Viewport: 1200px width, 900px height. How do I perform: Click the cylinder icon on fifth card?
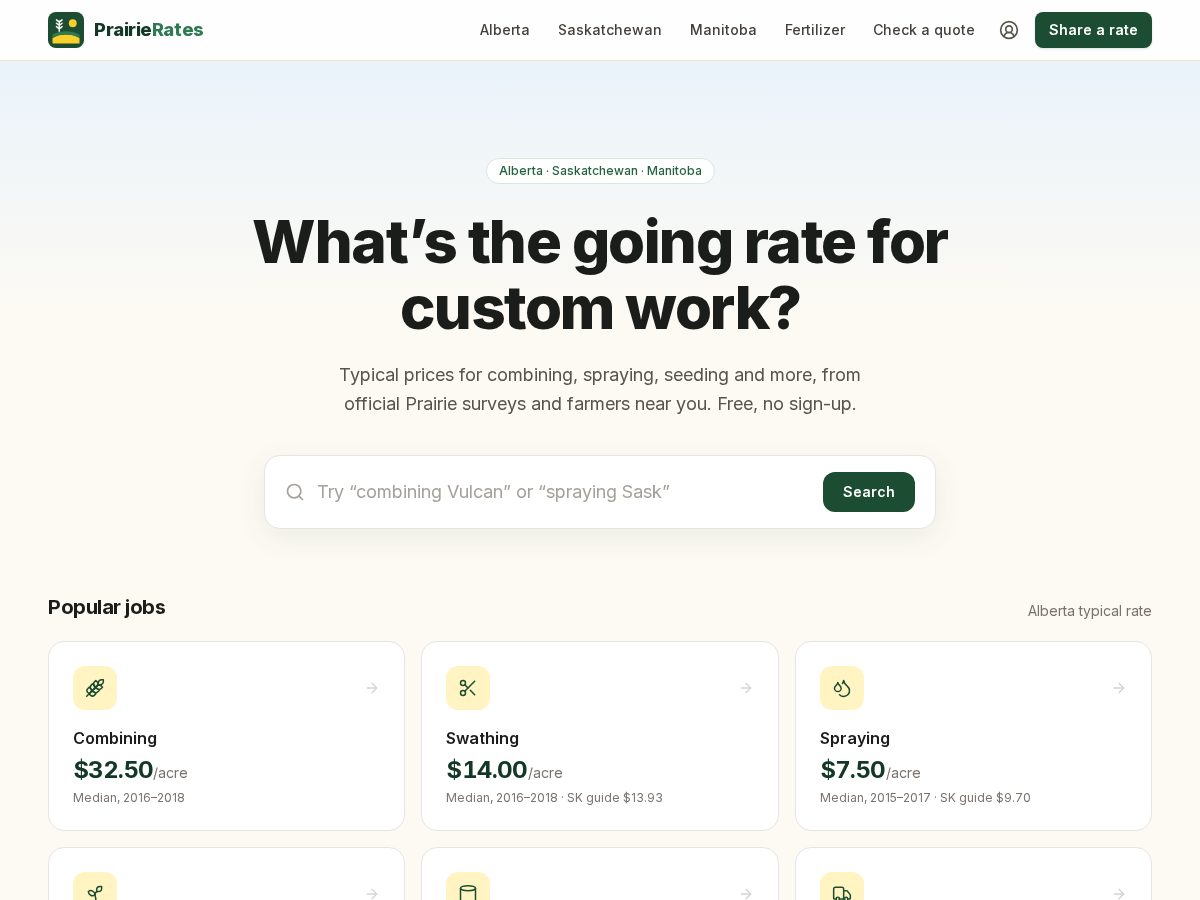point(468,886)
